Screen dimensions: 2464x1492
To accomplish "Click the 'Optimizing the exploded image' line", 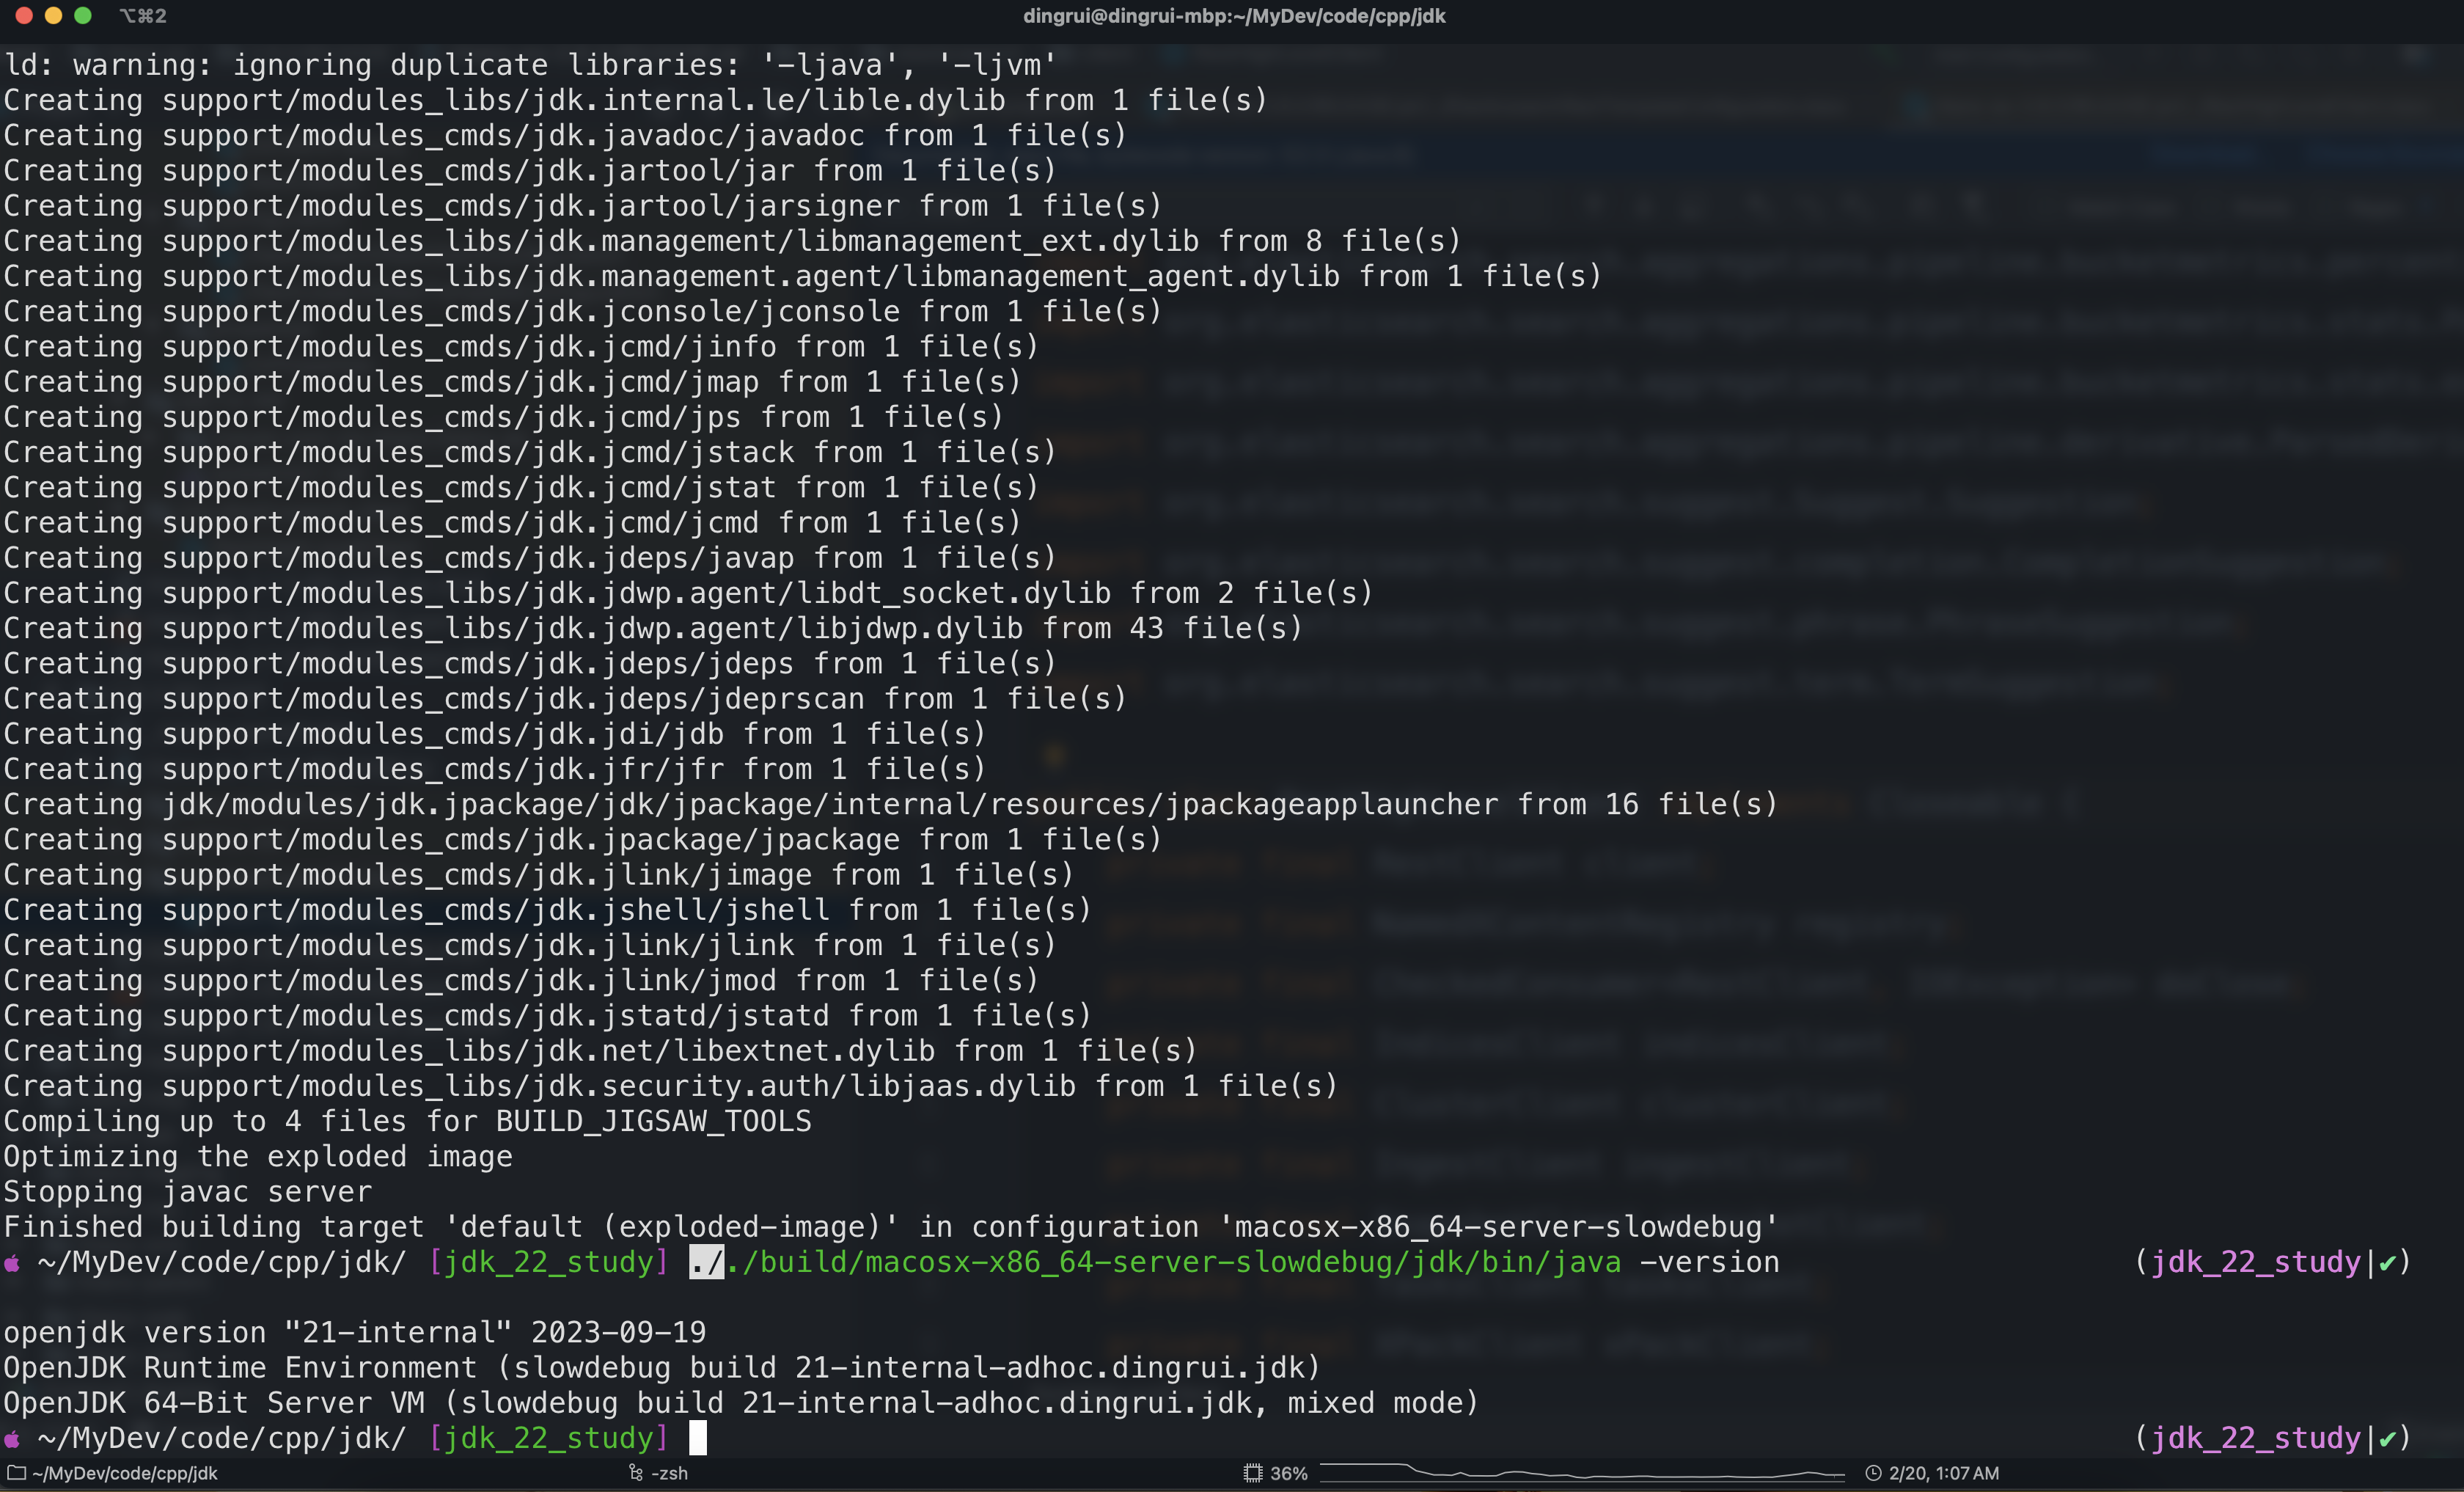I will [258, 1157].
